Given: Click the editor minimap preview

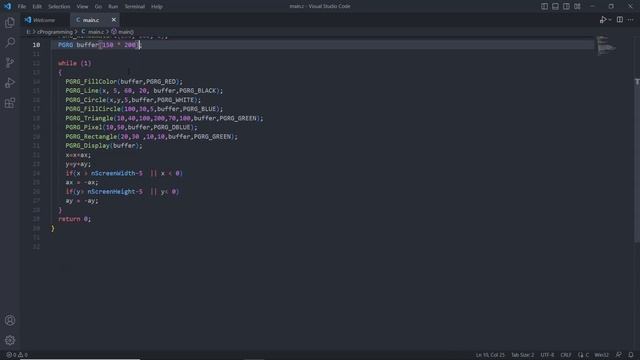Looking at the screenshot, I should point(607,46).
